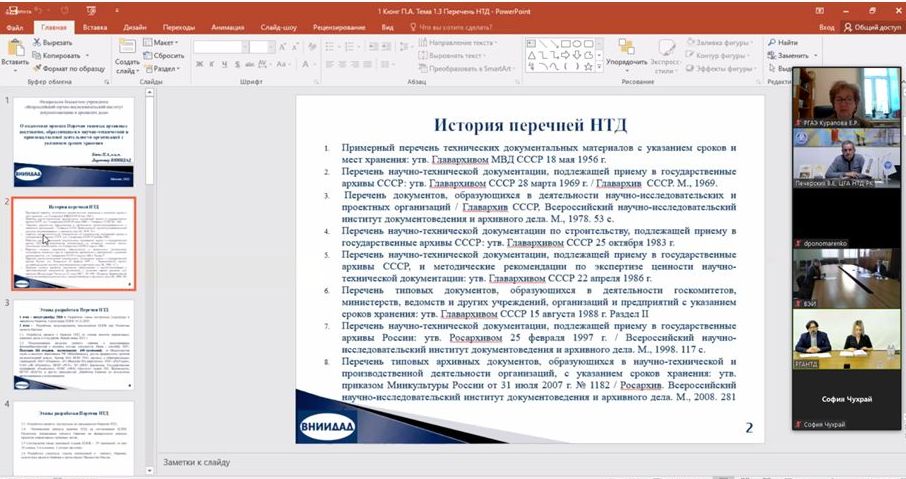Click the align text left icon
Image resolution: width=906 pixels, height=479 pixels.
point(330,64)
